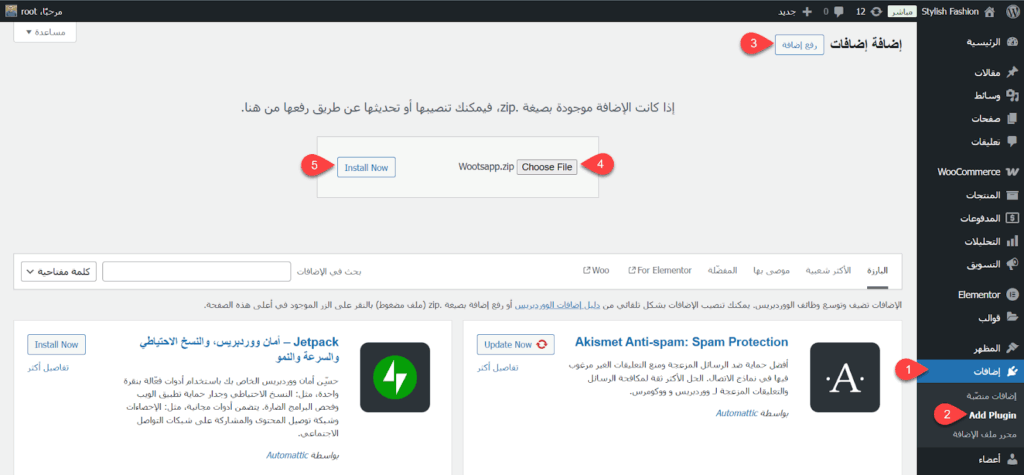Open إضافات منصّبة installed plugins submenu item
Image resolution: width=1024 pixels, height=475 pixels.
(991, 397)
